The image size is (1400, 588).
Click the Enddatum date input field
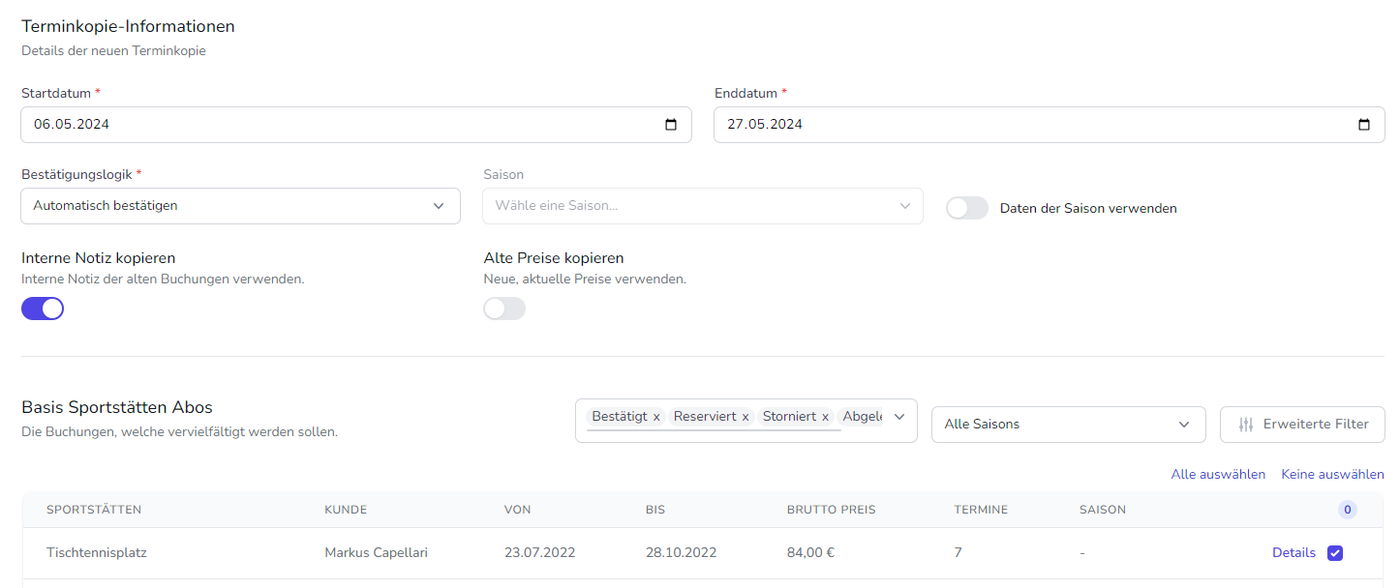point(1030,125)
